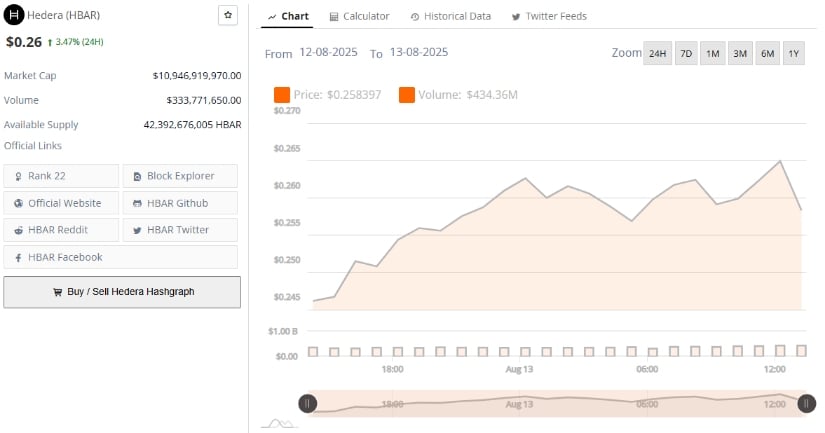The height and width of the screenshot is (433, 825).
Task: Grab the left range navigator handle
Action: 308,404
